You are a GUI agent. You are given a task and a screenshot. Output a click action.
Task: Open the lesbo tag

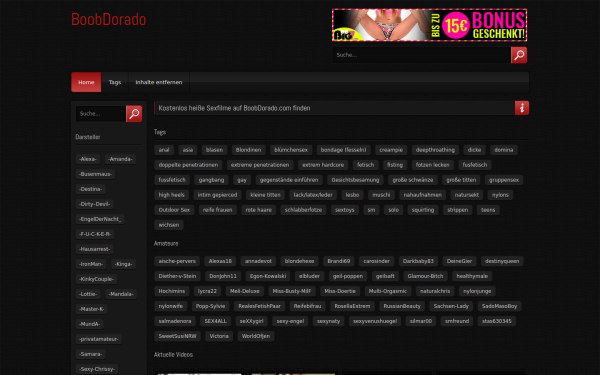click(x=352, y=195)
